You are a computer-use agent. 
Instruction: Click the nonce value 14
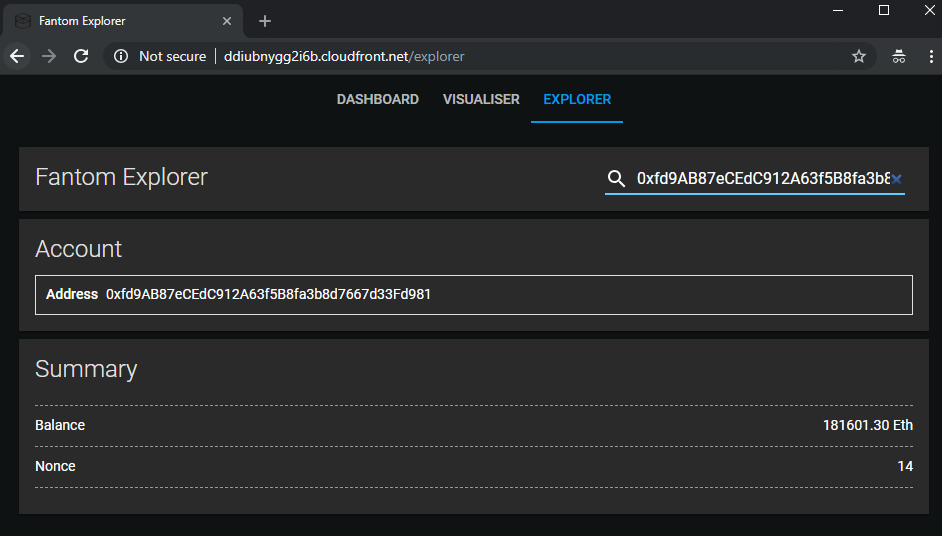905,466
